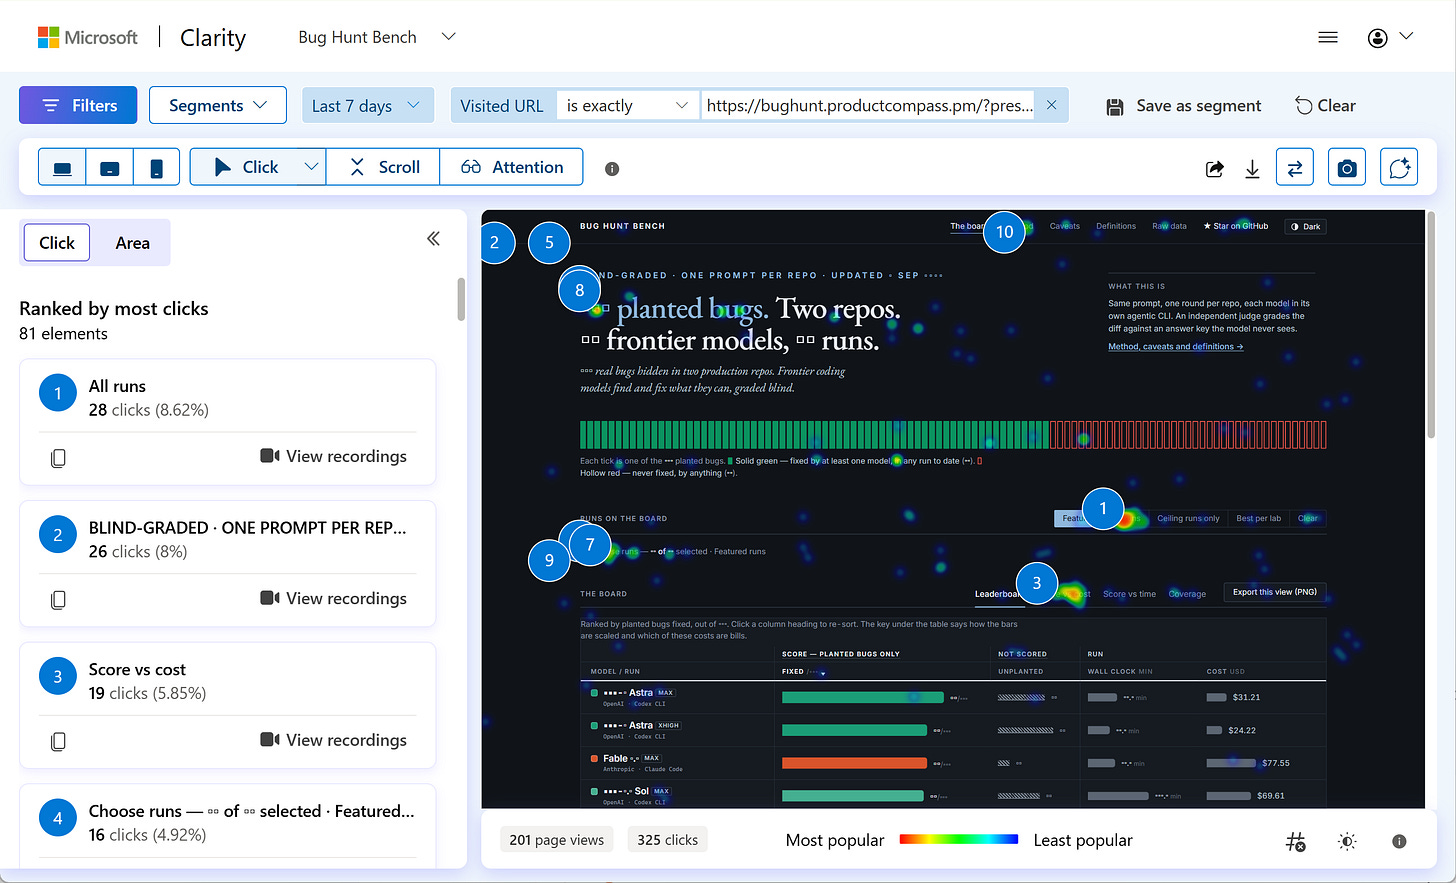Viewport: 1456px width, 883px height.
Task: Select the mobile phone device view icon
Action: [157, 168]
